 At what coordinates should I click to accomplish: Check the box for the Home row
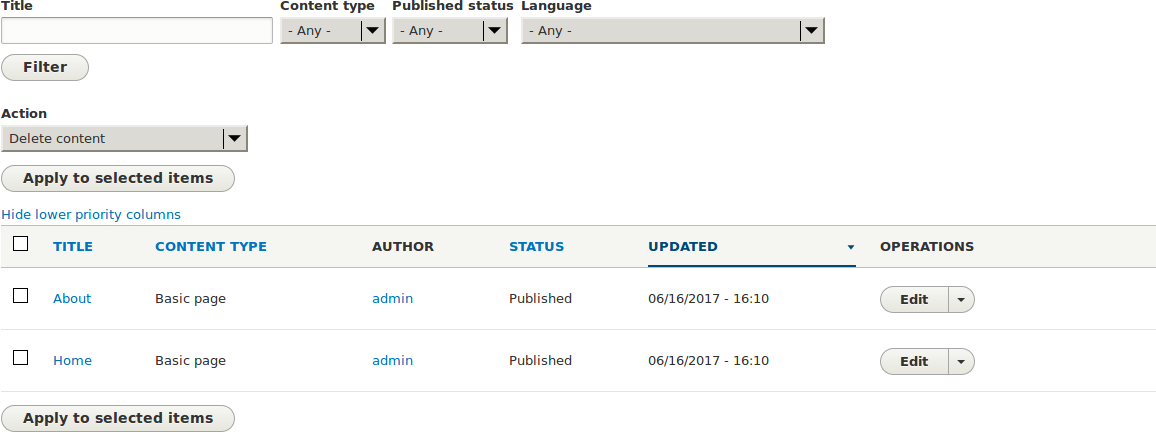point(21,358)
